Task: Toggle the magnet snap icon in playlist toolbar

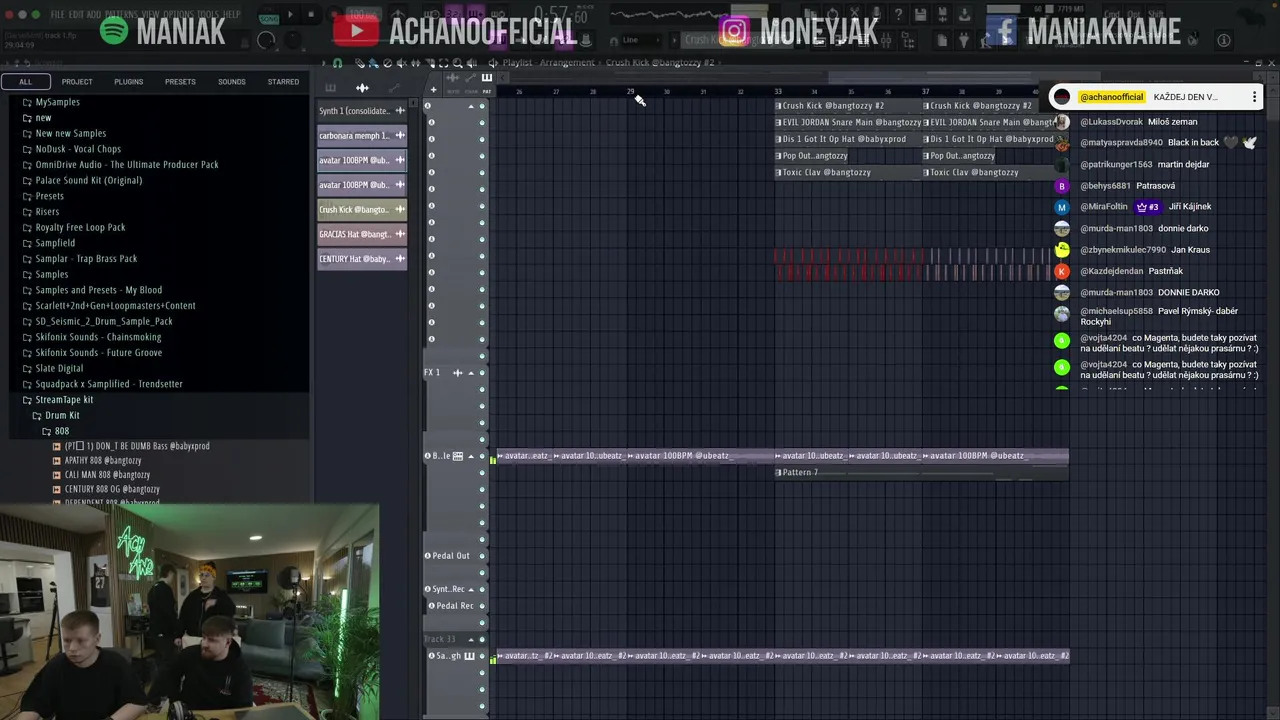Action: (337, 62)
